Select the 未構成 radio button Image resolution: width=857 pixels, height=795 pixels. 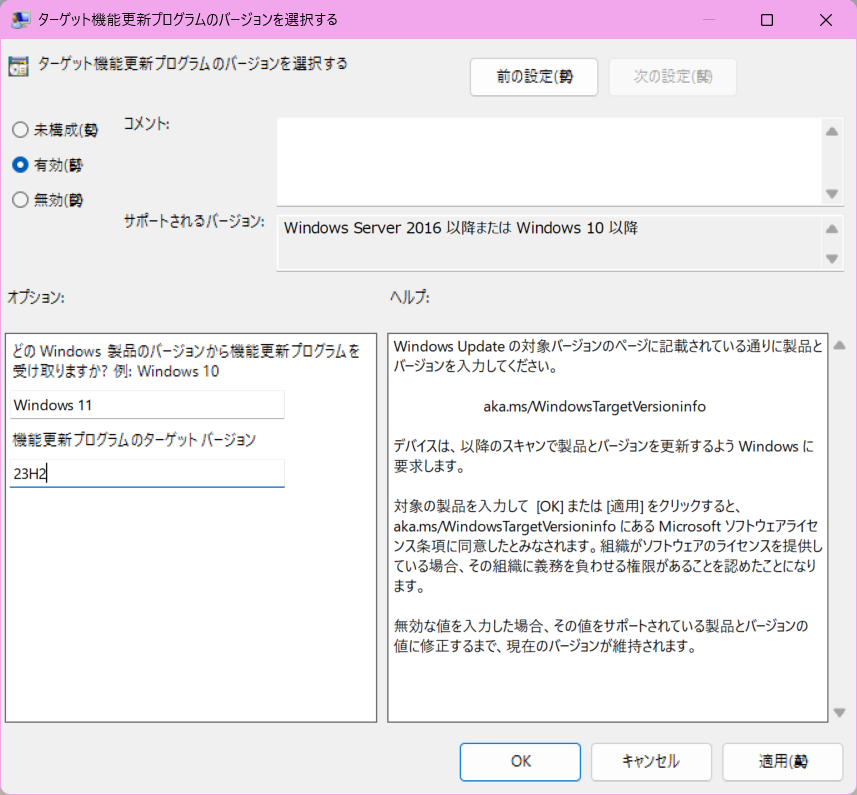click(x=20, y=130)
